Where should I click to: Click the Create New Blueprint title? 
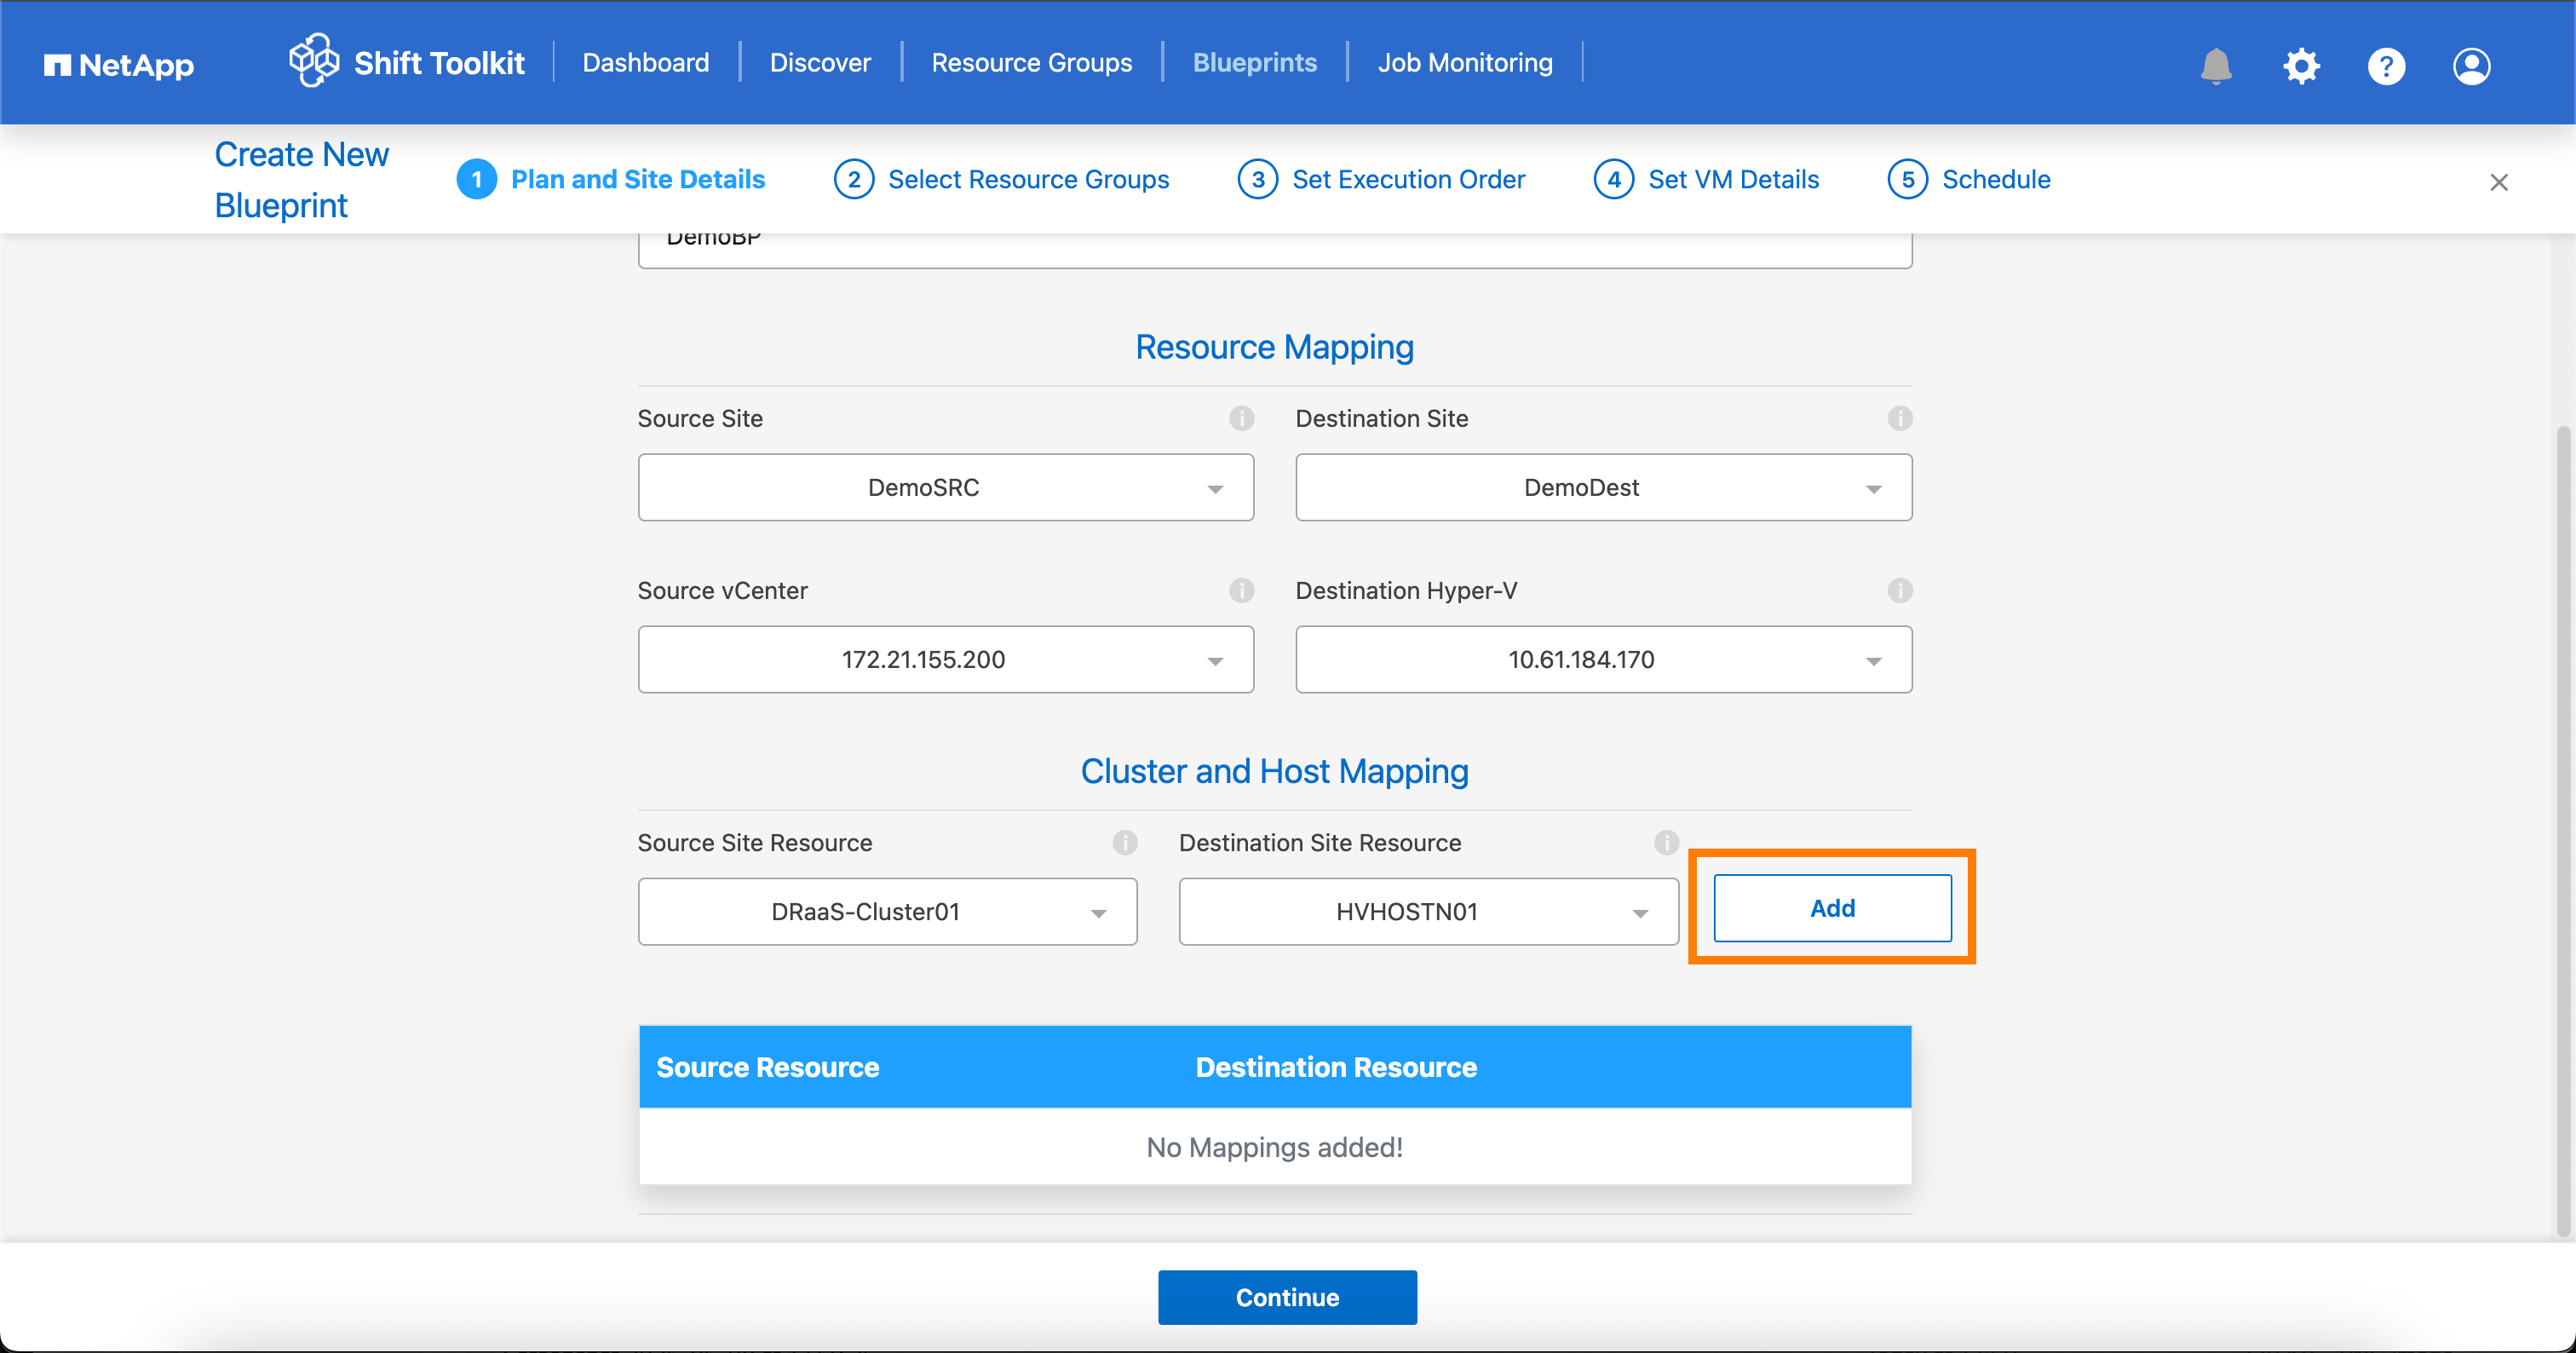click(x=301, y=180)
